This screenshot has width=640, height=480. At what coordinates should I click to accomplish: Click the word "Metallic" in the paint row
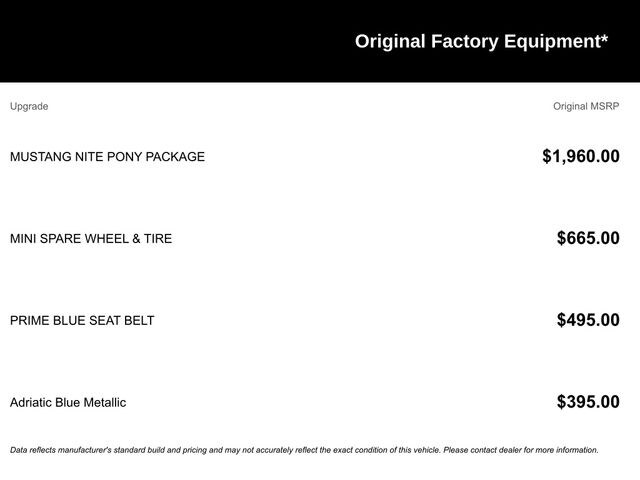(x=103, y=403)
